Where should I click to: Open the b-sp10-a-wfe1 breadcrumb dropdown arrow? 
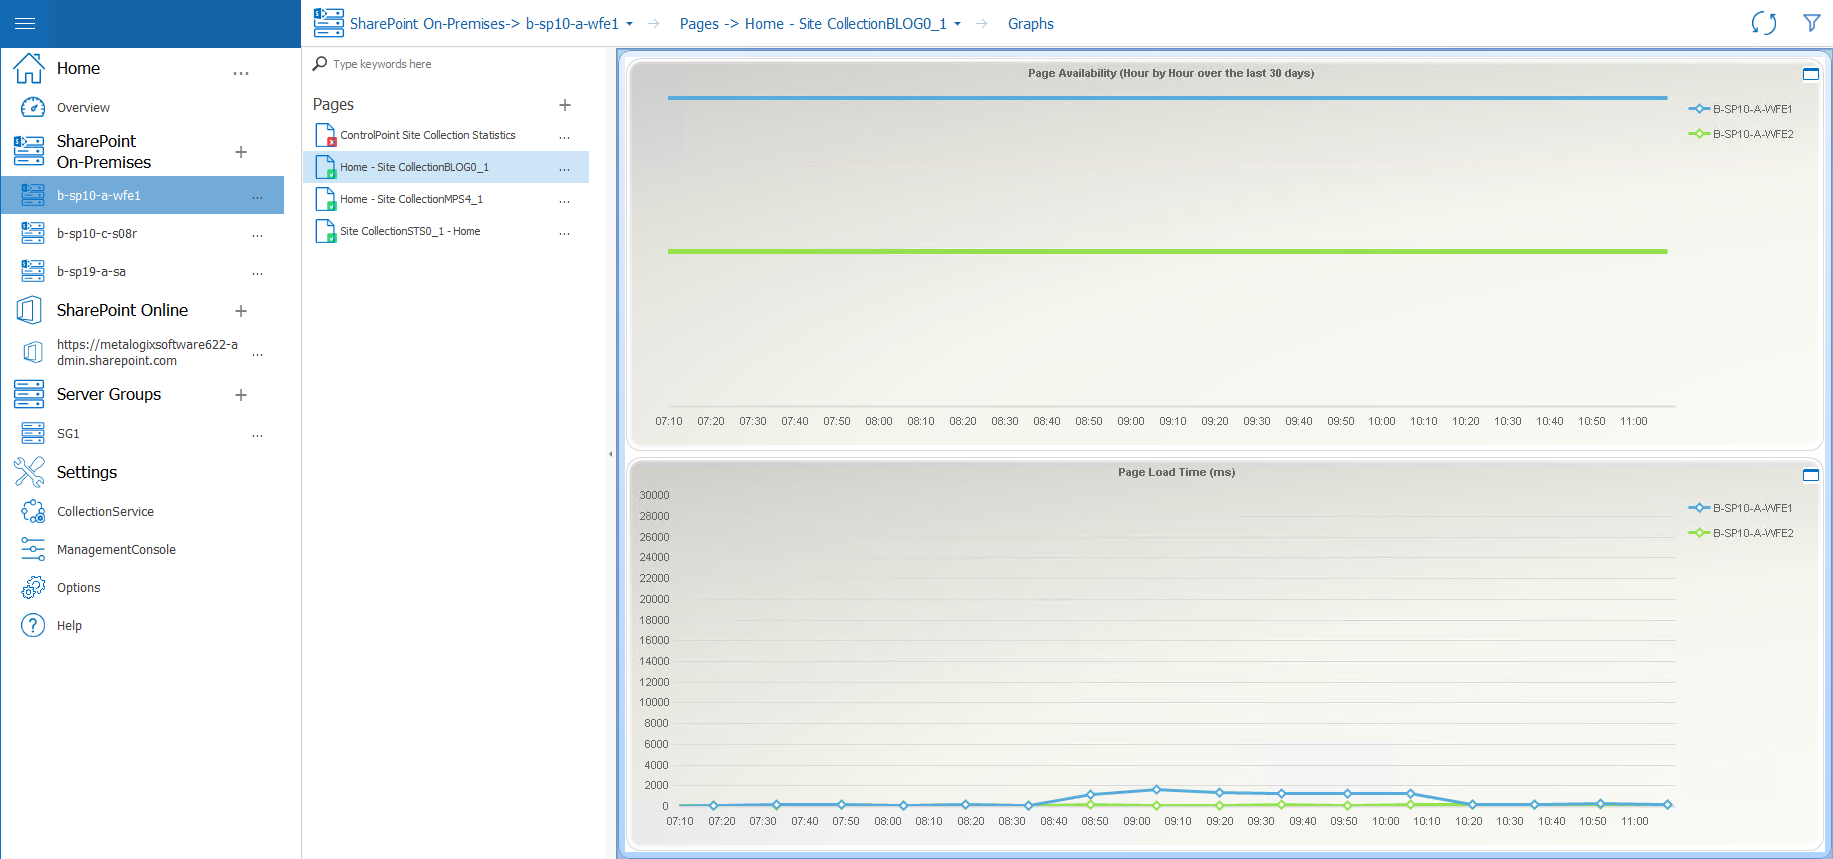(629, 24)
